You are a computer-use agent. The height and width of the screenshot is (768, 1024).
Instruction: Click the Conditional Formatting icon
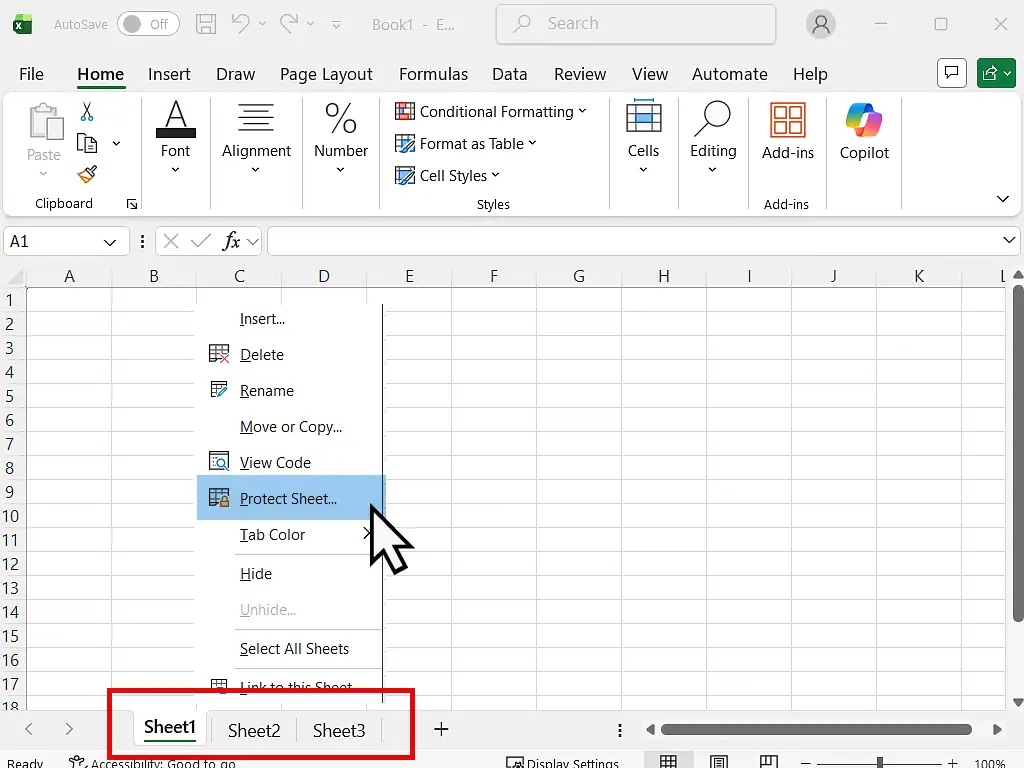[405, 111]
